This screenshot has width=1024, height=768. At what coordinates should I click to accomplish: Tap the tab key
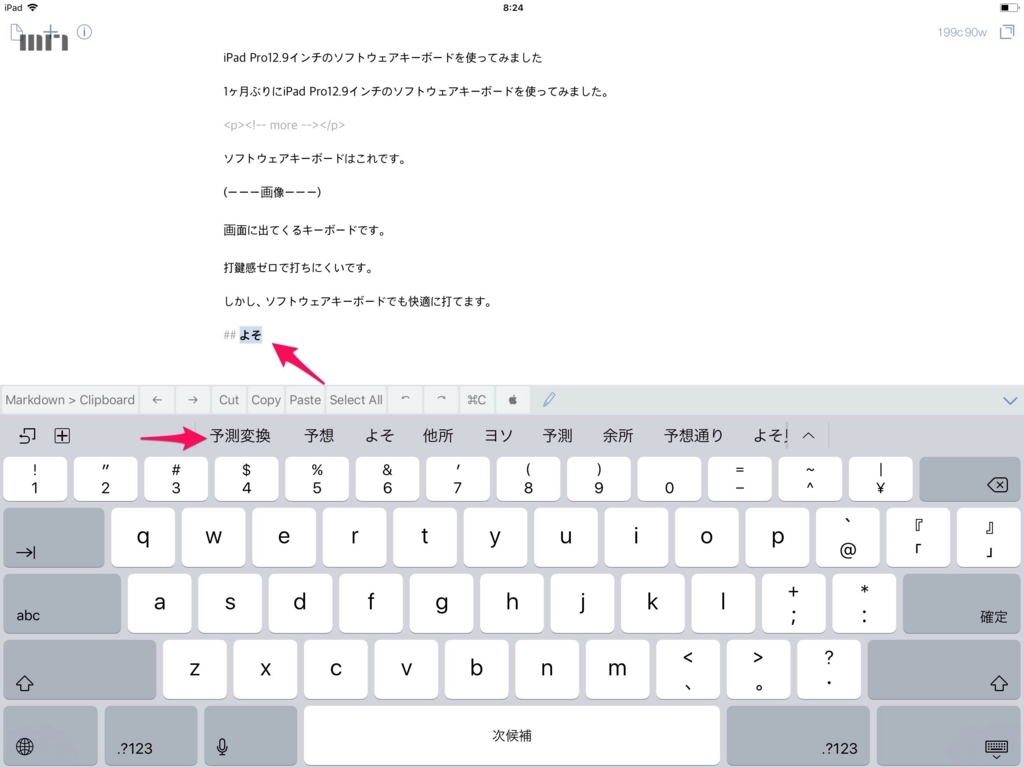(x=54, y=537)
